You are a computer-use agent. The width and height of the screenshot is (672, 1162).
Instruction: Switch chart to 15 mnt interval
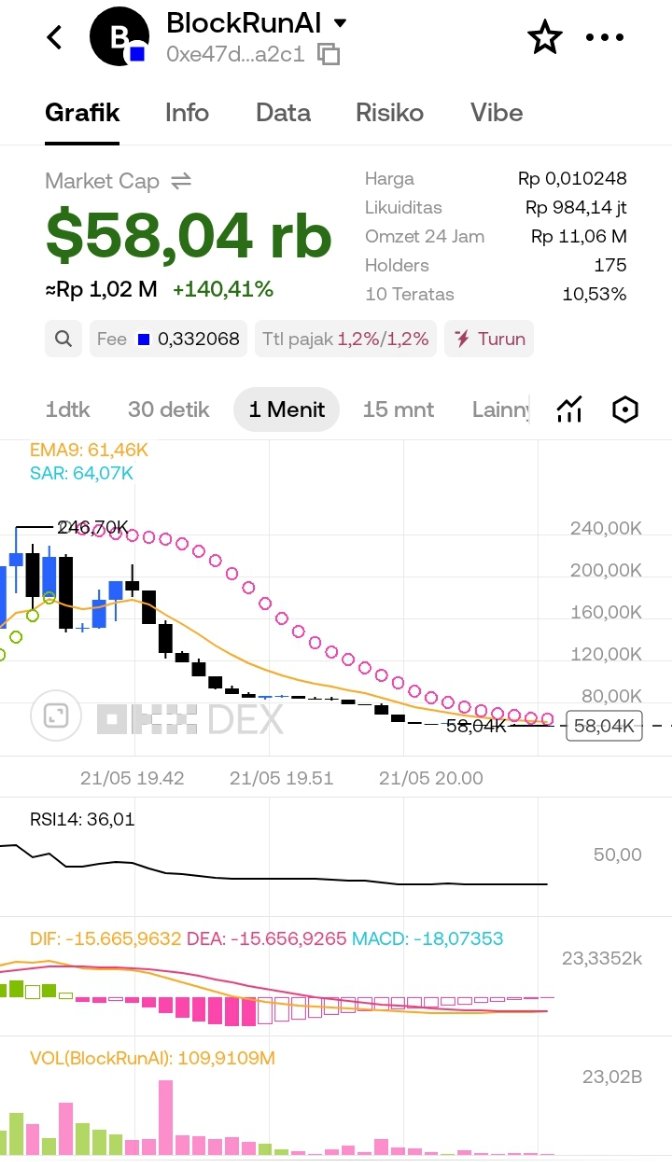click(399, 409)
